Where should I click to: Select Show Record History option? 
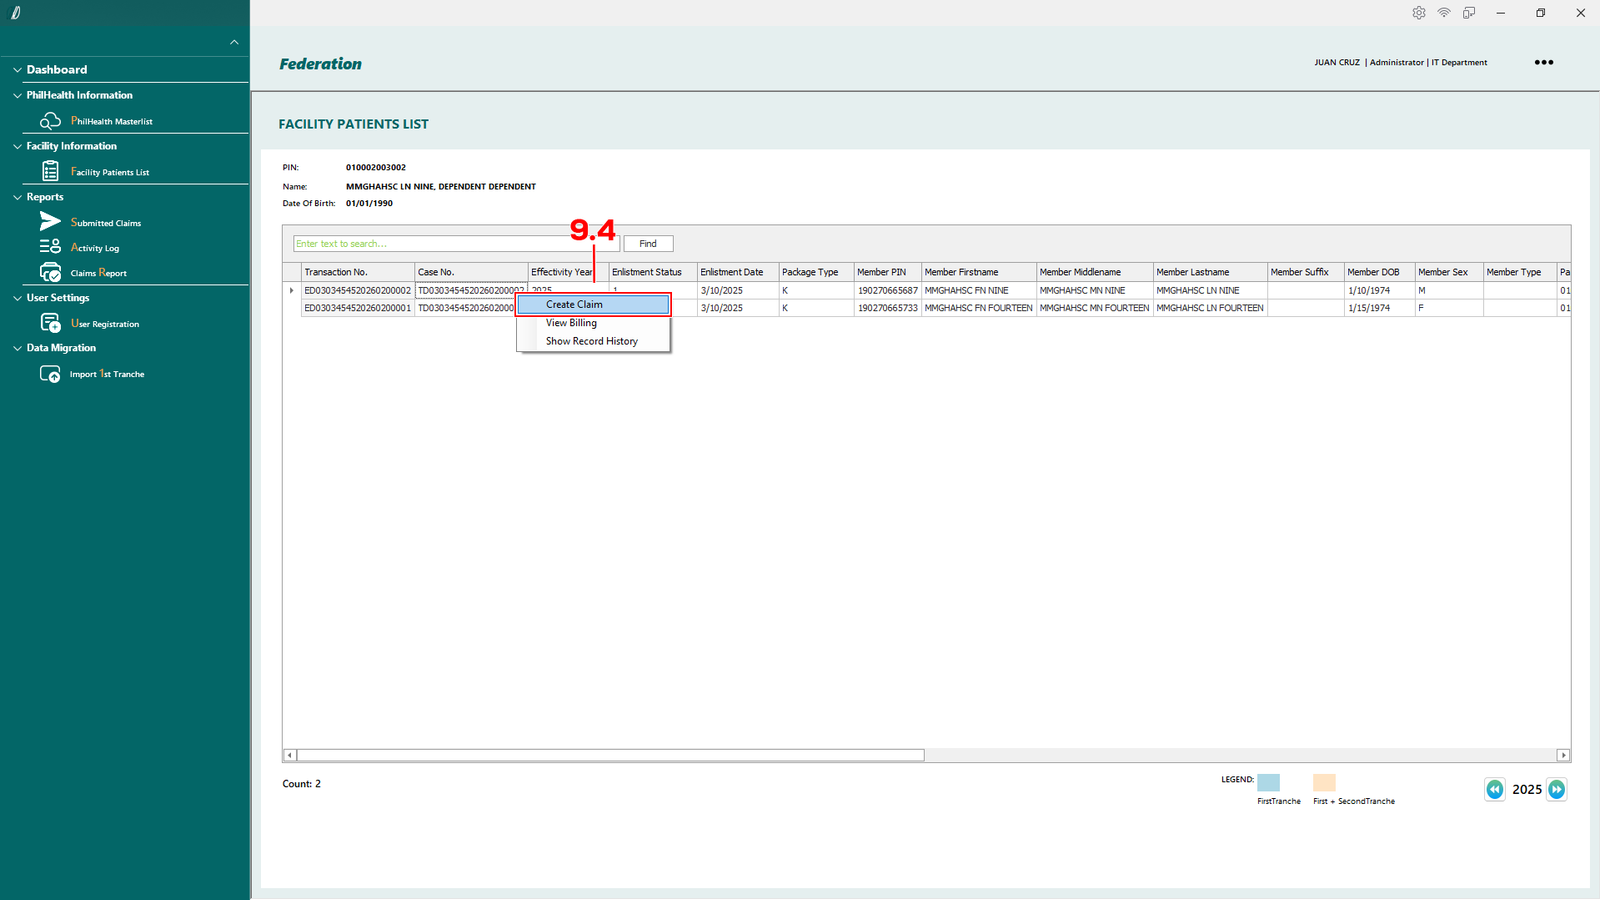(x=591, y=341)
